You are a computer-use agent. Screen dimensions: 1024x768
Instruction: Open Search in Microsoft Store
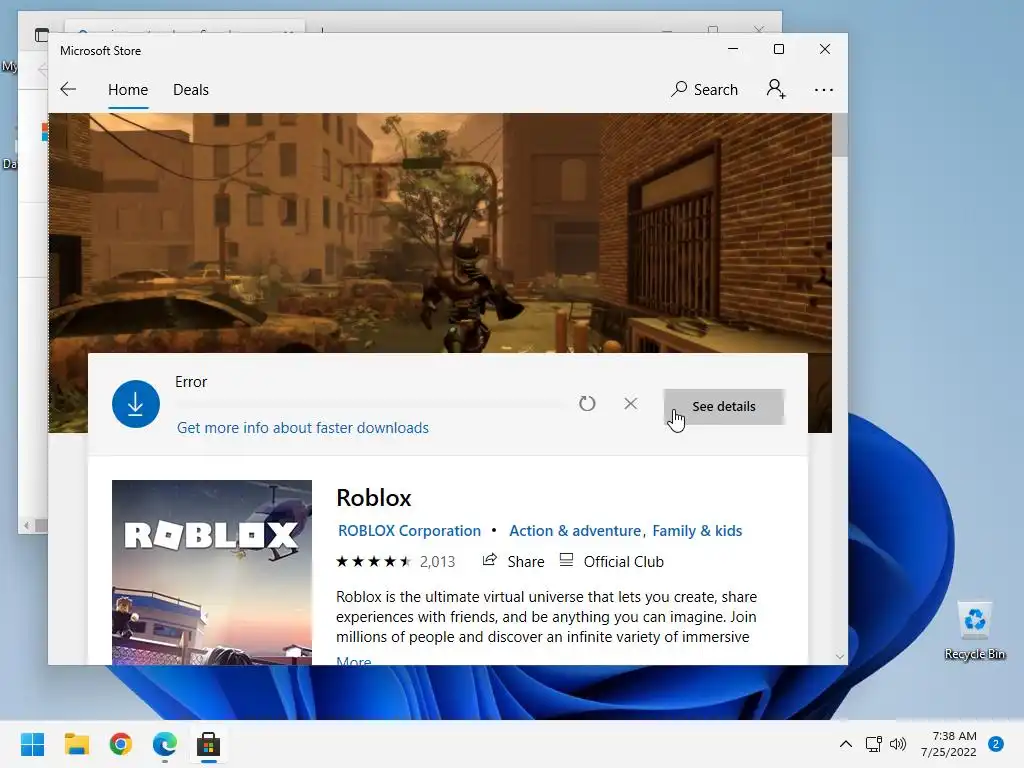[704, 89]
